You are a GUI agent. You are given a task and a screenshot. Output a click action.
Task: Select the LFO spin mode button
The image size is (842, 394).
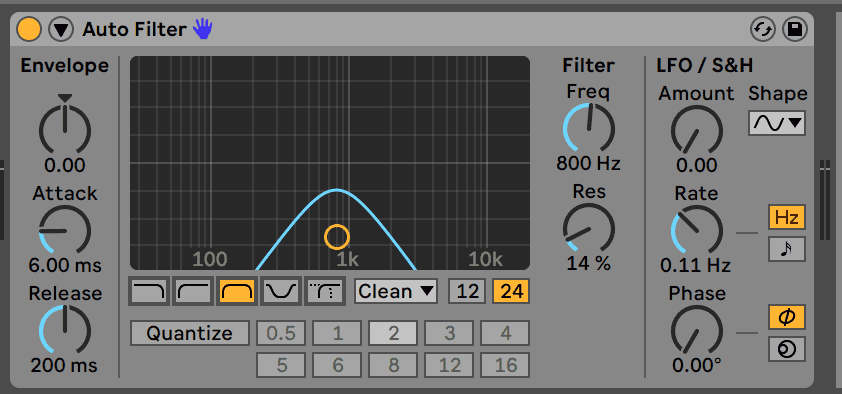787,349
